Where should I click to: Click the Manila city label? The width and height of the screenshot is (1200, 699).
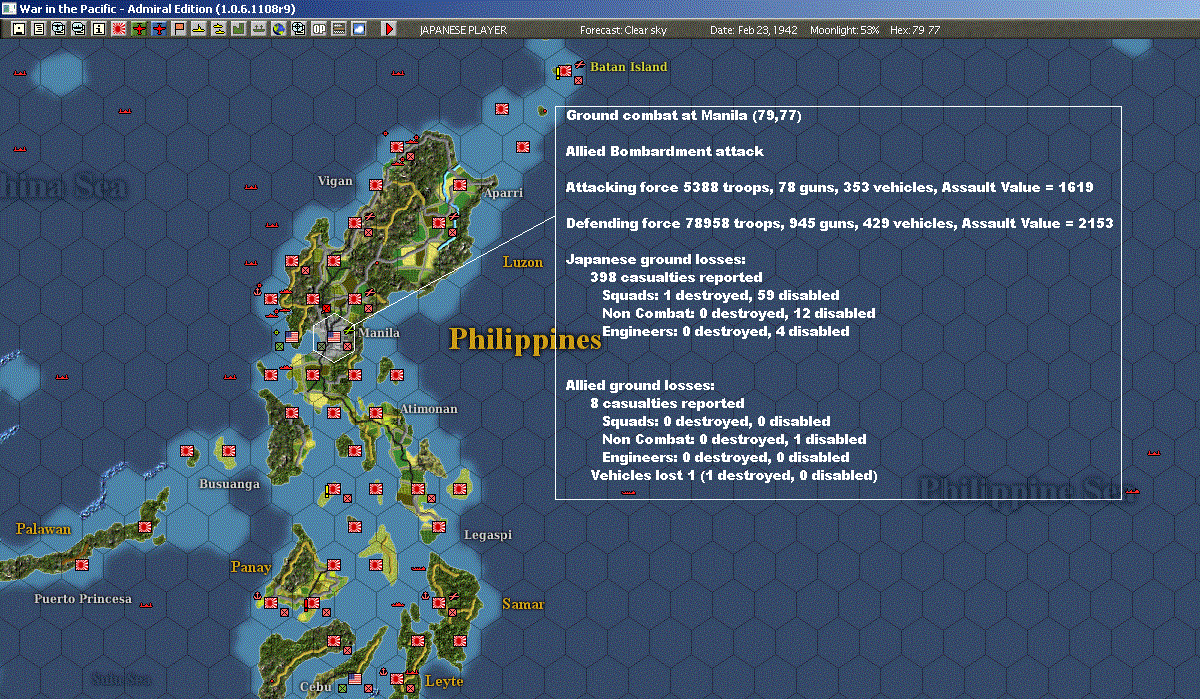[379, 333]
